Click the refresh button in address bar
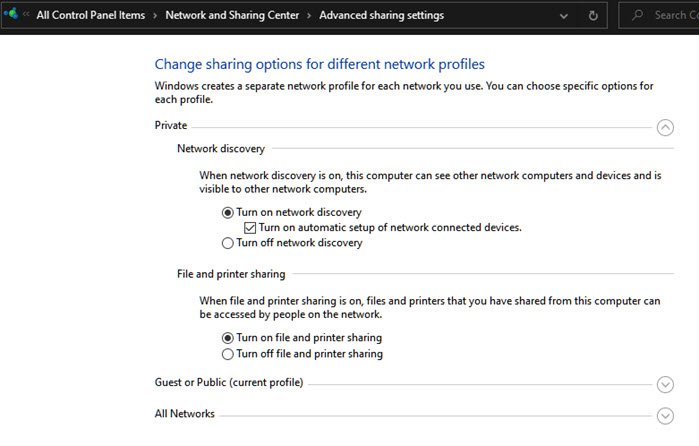This screenshot has width=699, height=446. tap(593, 16)
